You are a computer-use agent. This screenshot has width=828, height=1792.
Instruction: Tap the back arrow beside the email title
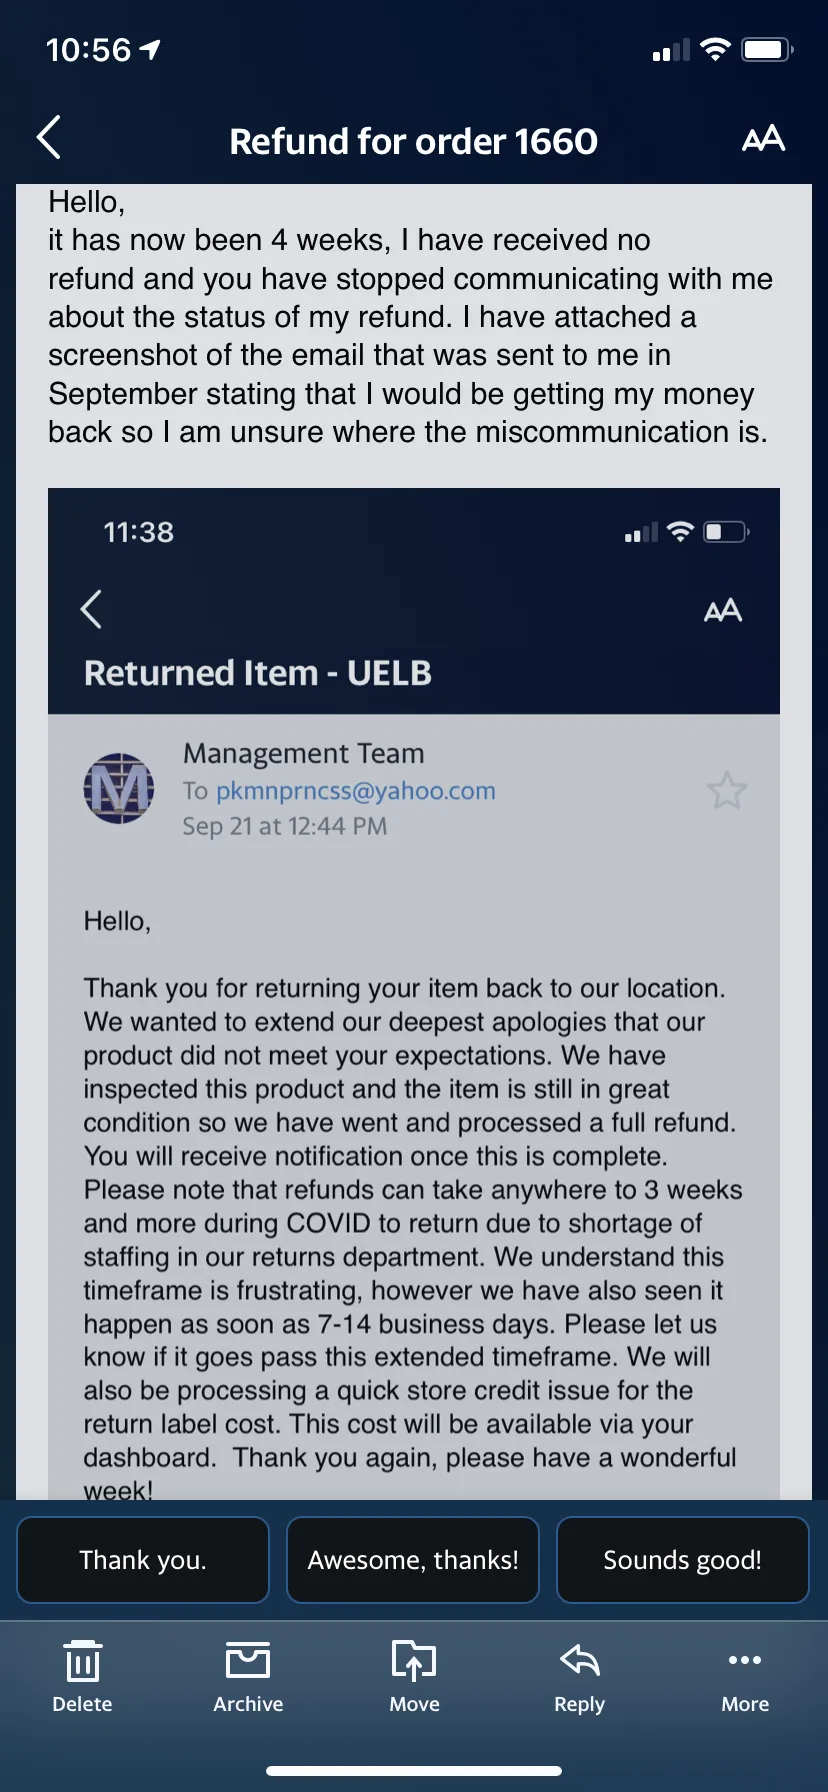click(49, 138)
